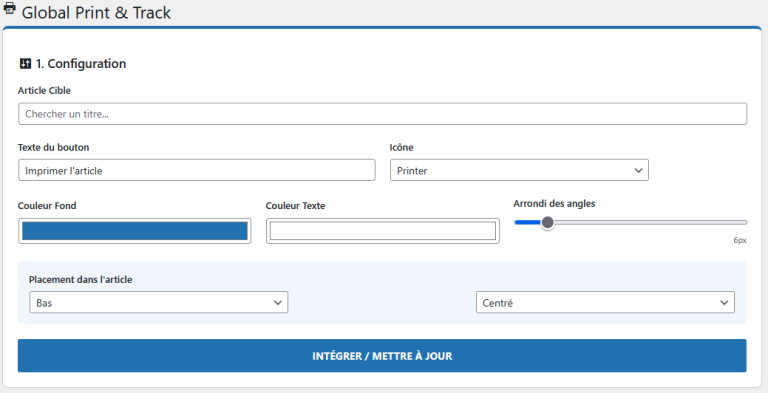
Task: Open the Couleur Fond blue color picker
Action: 135,231
